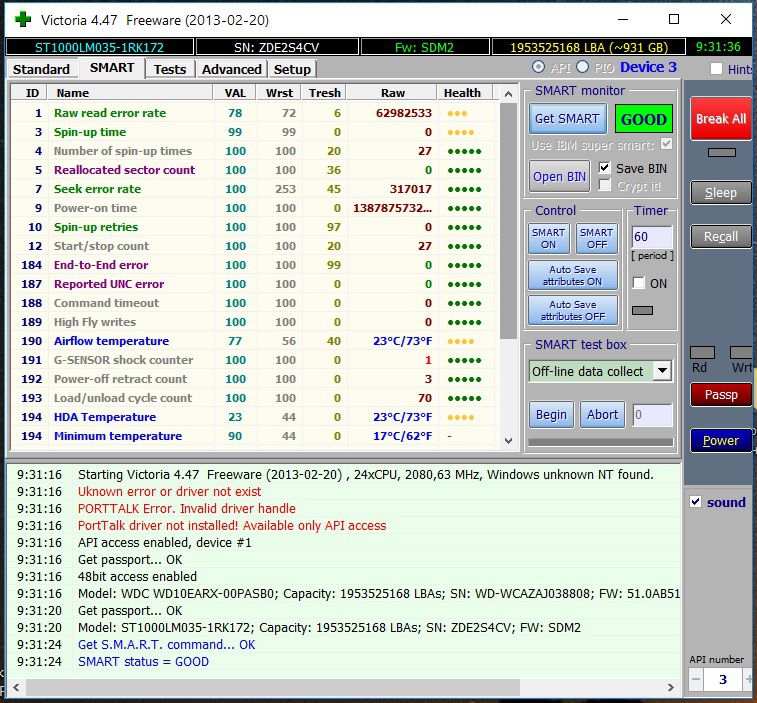The height and width of the screenshot is (703, 757).
Task: Click the SMART ON button
Action: click(x=548, y=239)
